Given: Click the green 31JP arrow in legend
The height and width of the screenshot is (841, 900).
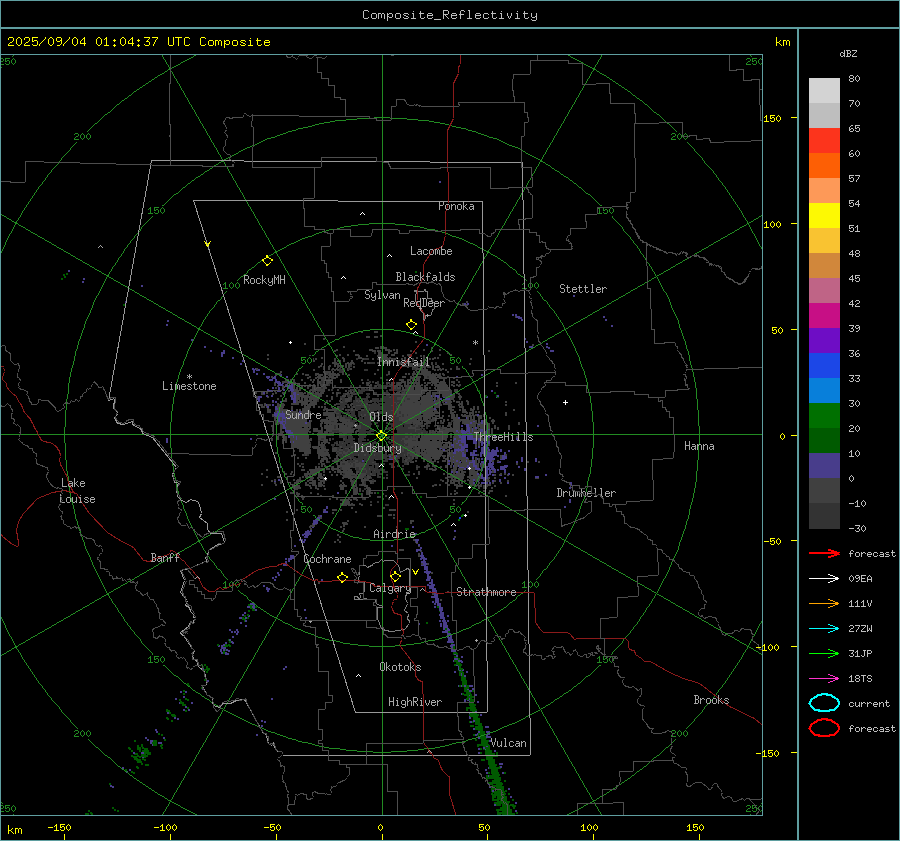Looking at the screenshot, I should [x=824, y=653].
